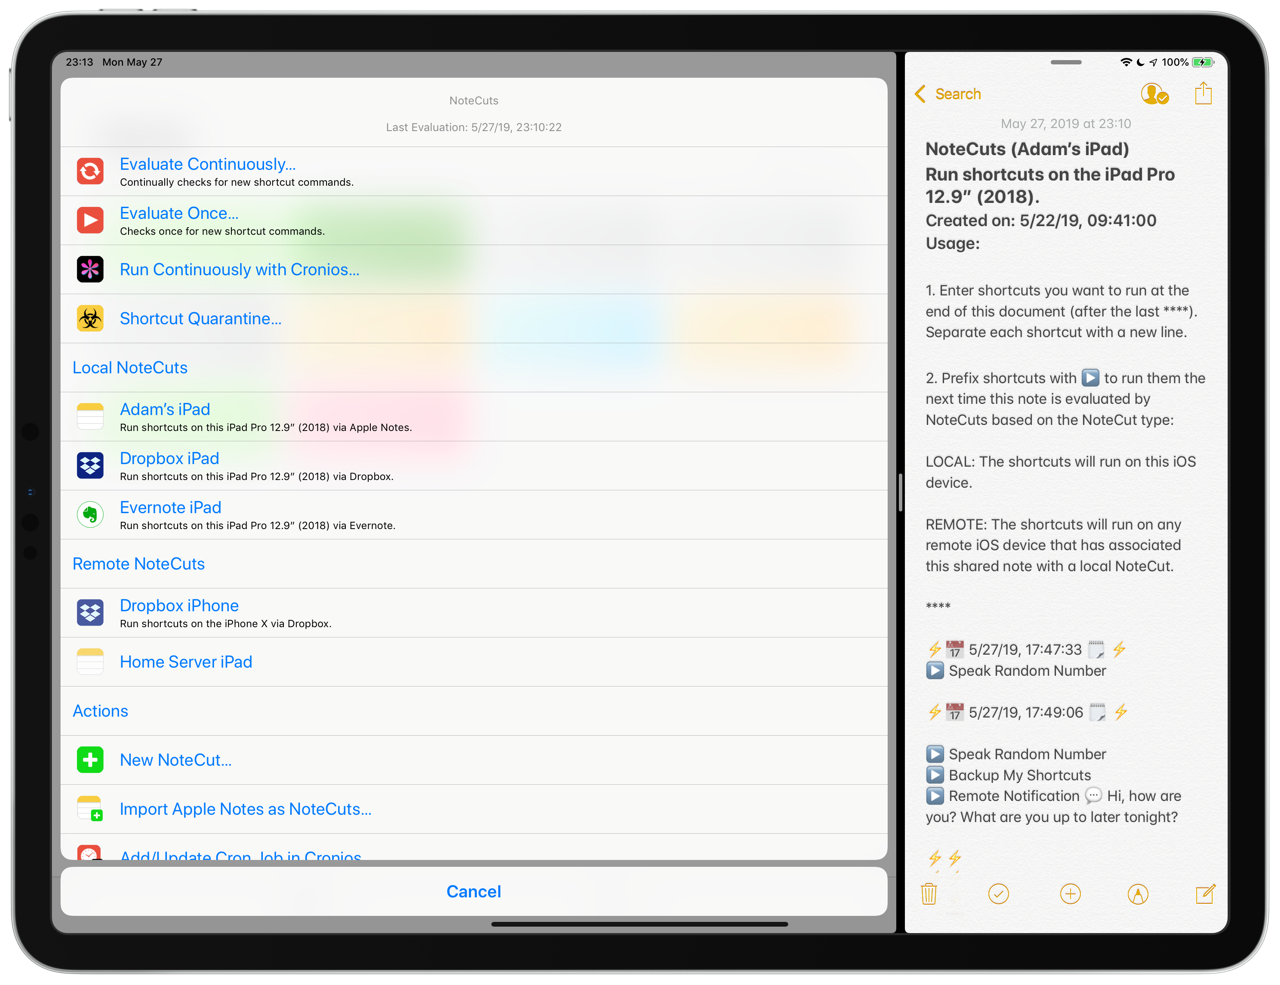Select Evaluate Once option

coord(474,220)
